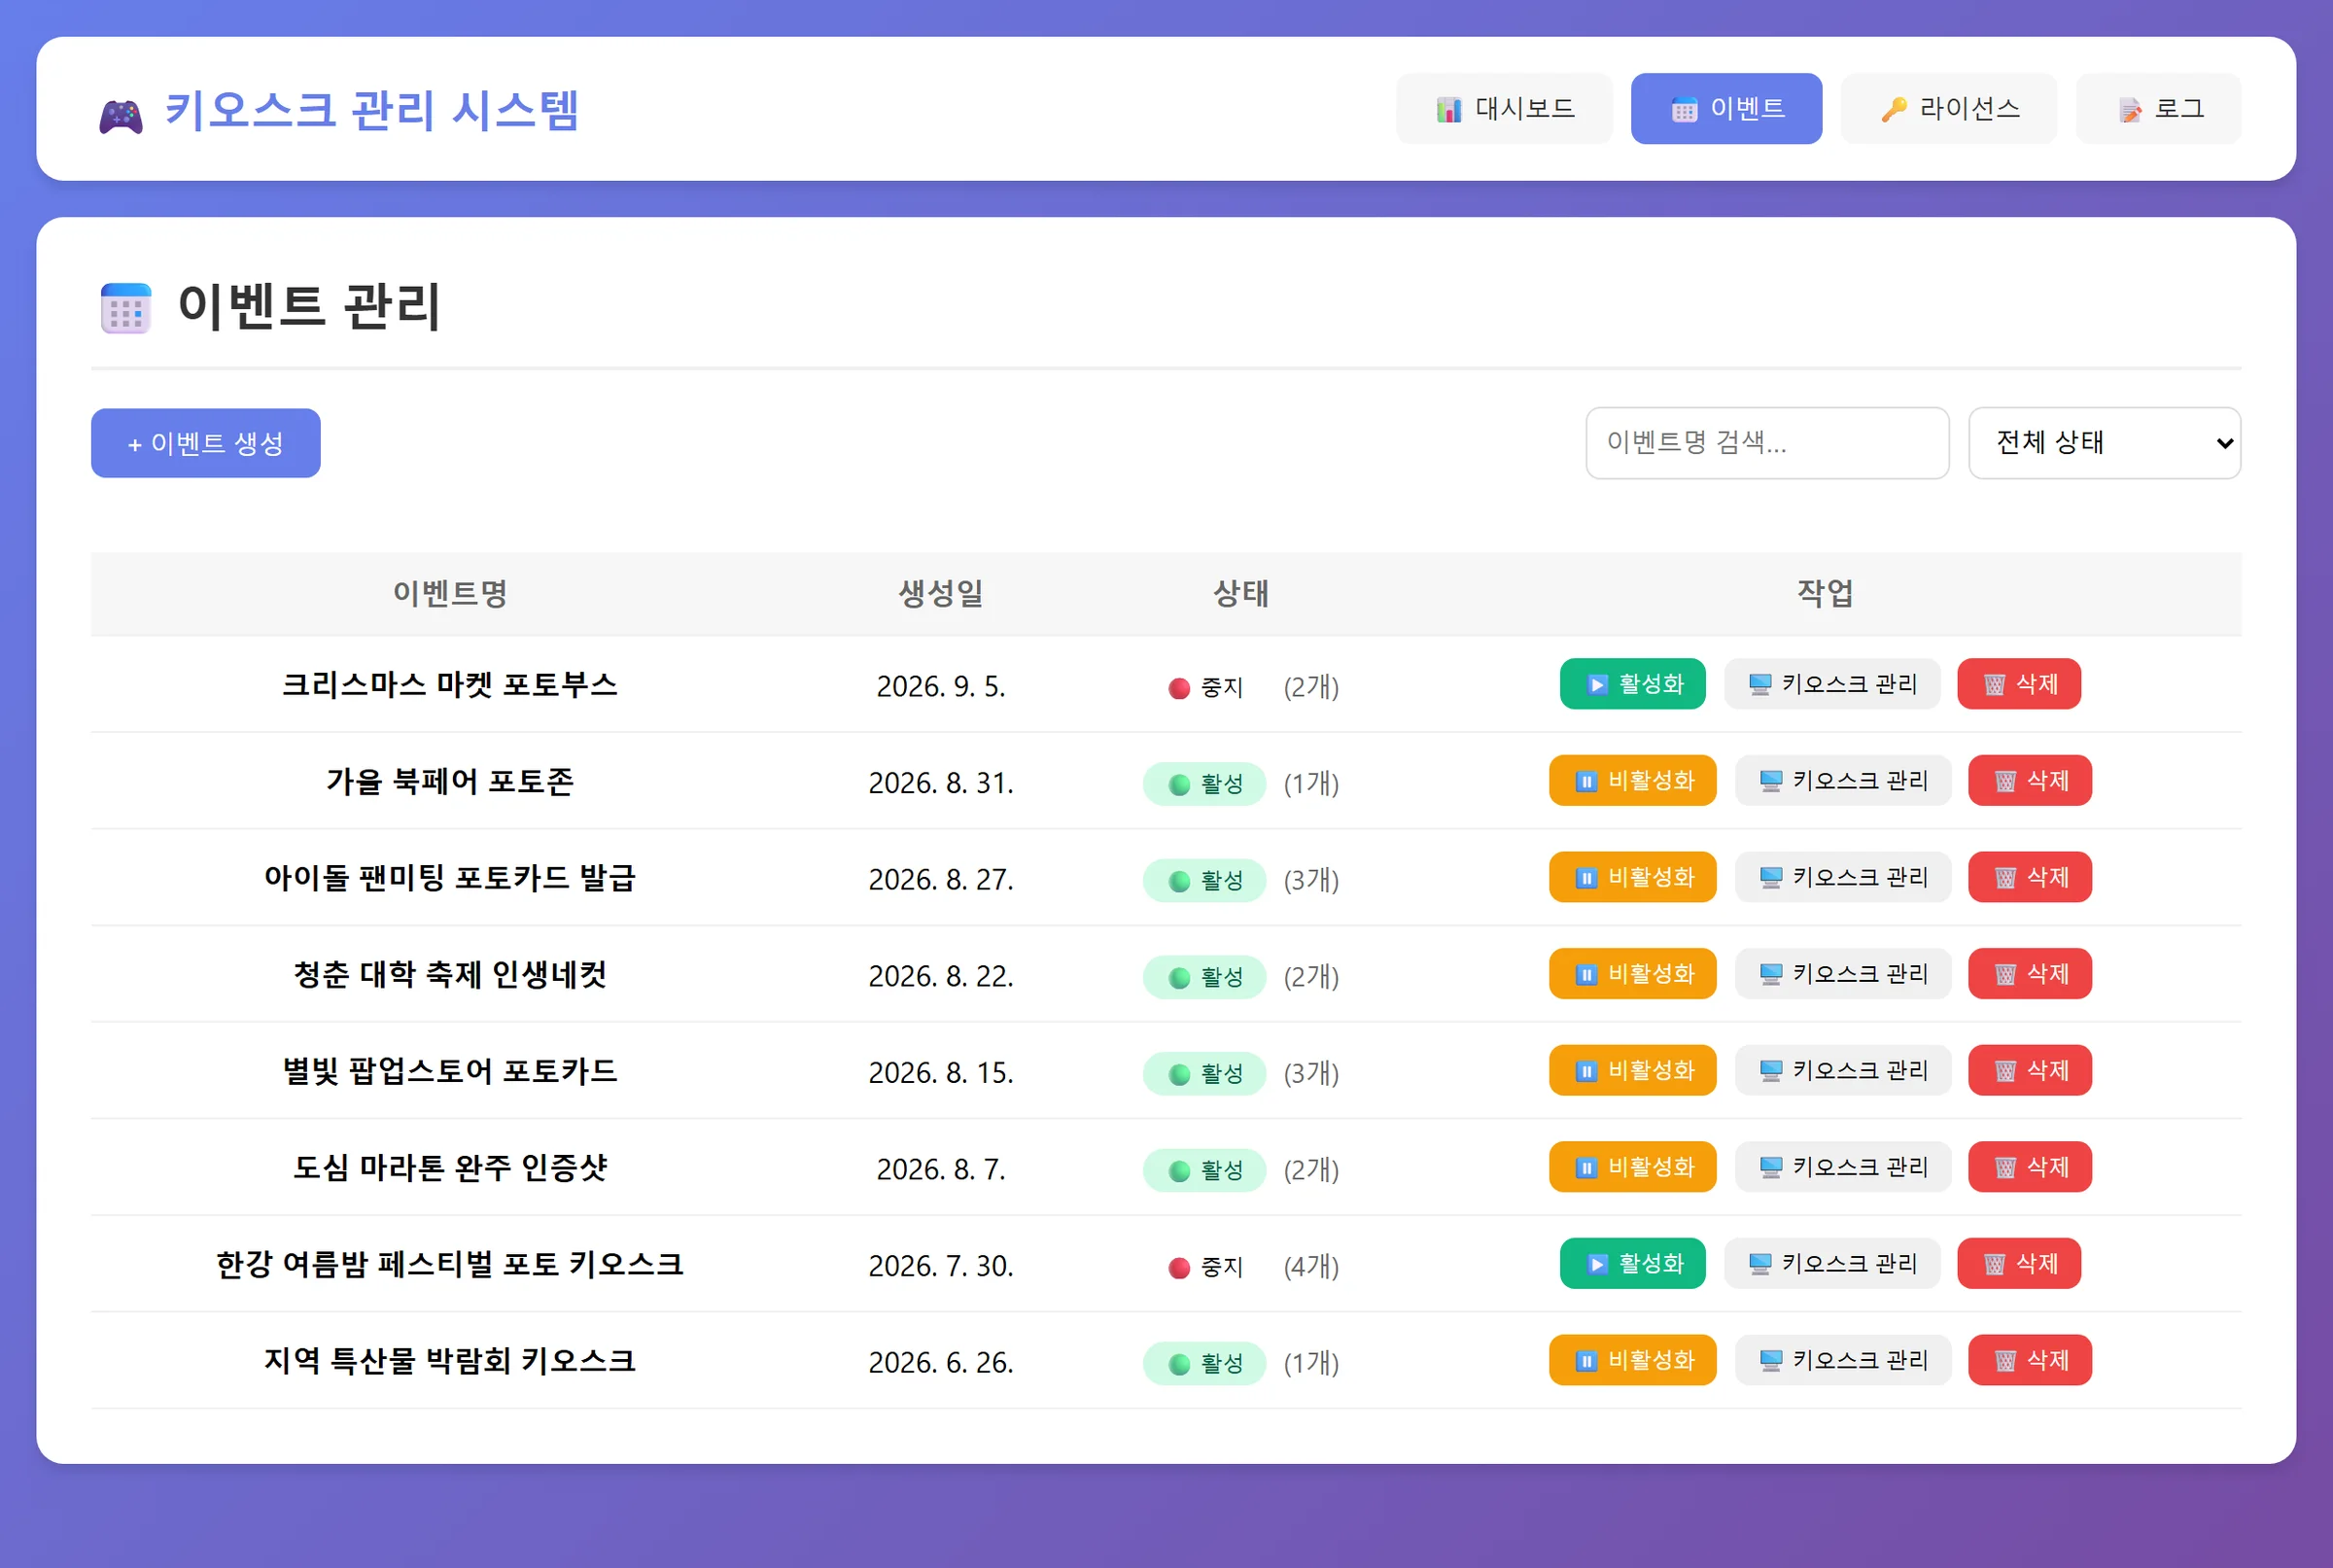
Task: Click the 생성일 column header
Action: pos(941,594)
